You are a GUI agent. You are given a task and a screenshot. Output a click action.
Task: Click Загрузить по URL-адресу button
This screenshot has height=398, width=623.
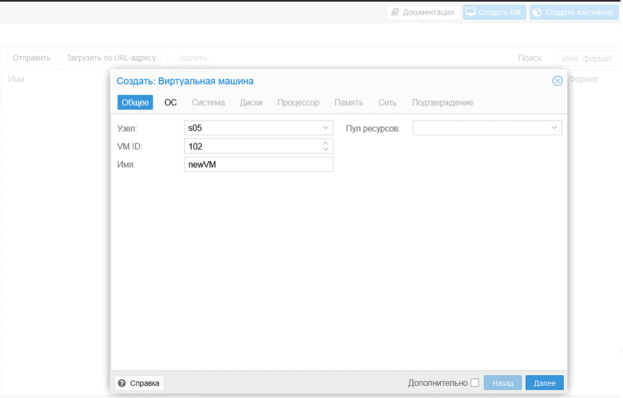[x=111, y=58]
